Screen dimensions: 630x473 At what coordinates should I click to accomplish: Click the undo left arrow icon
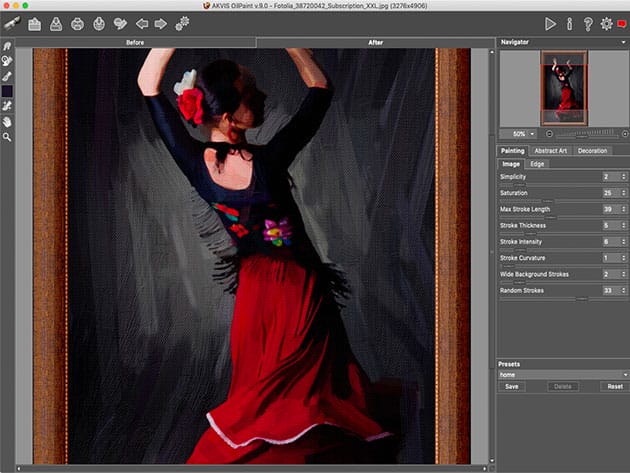(x=141, y=23)
